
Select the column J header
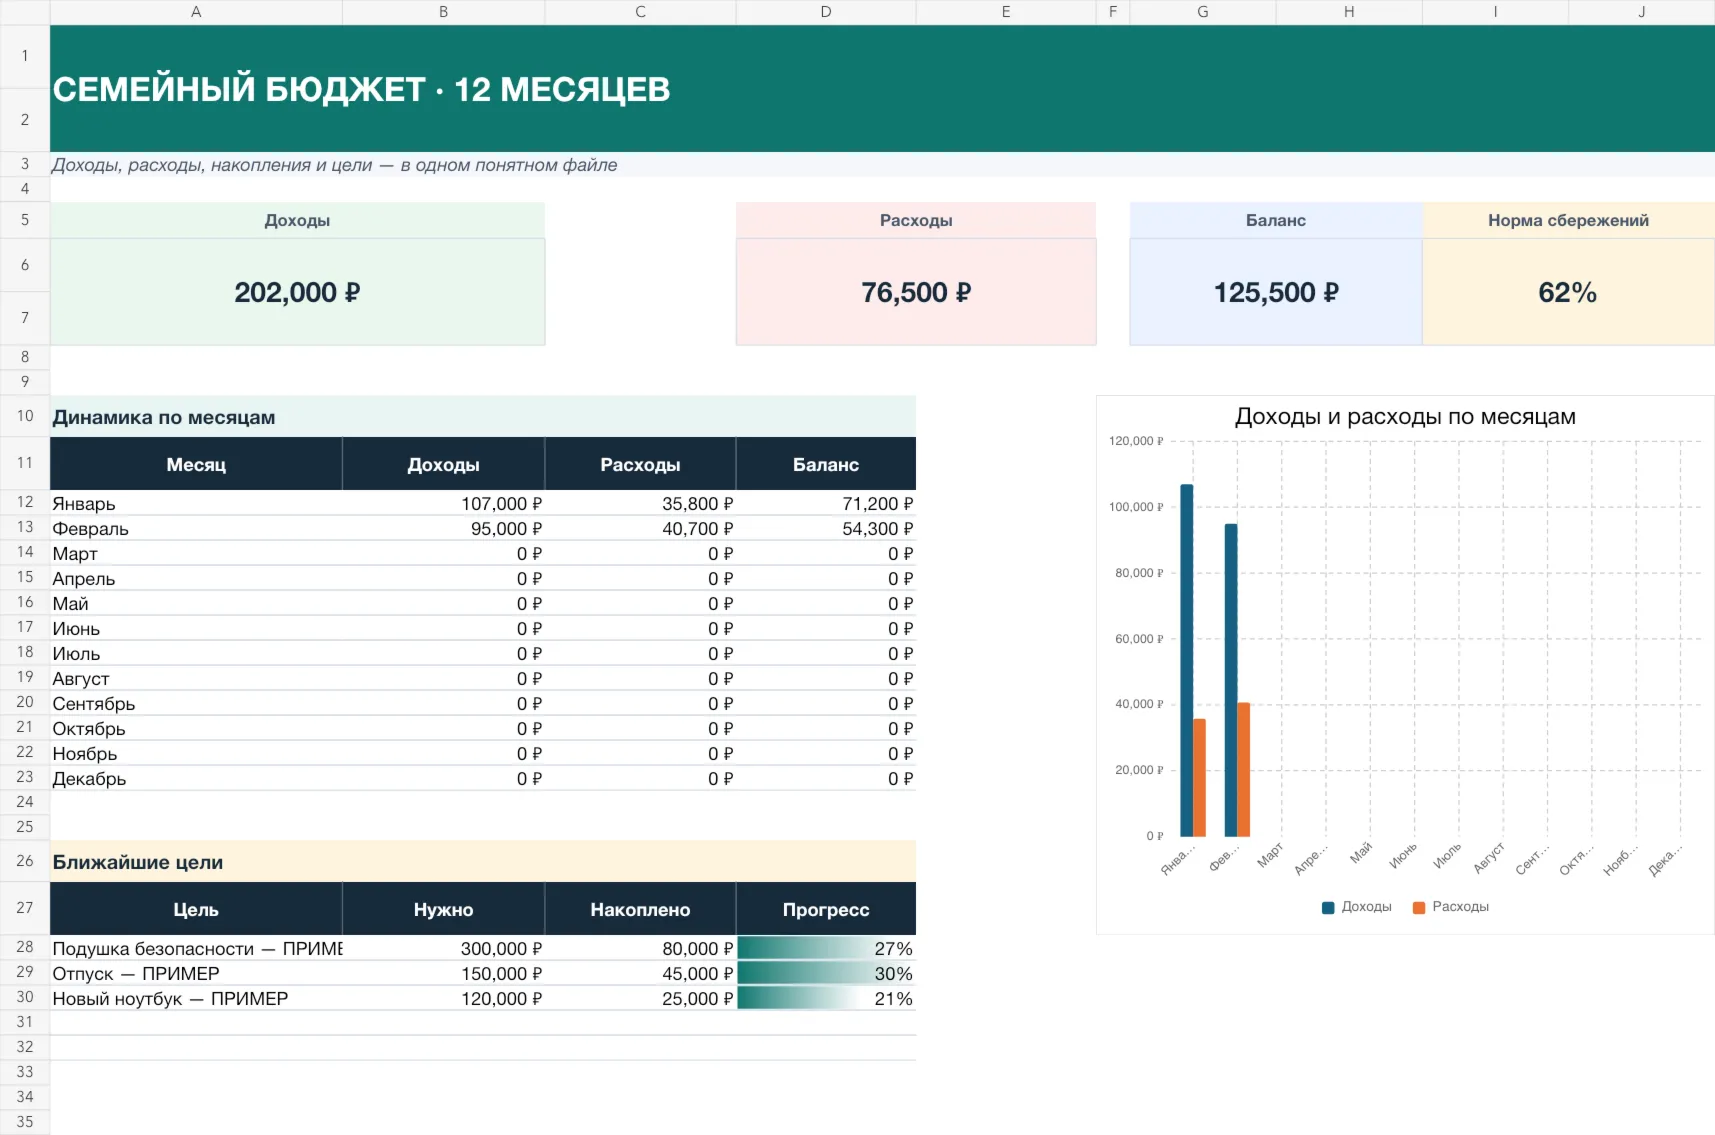click(x=1642, y=12)
